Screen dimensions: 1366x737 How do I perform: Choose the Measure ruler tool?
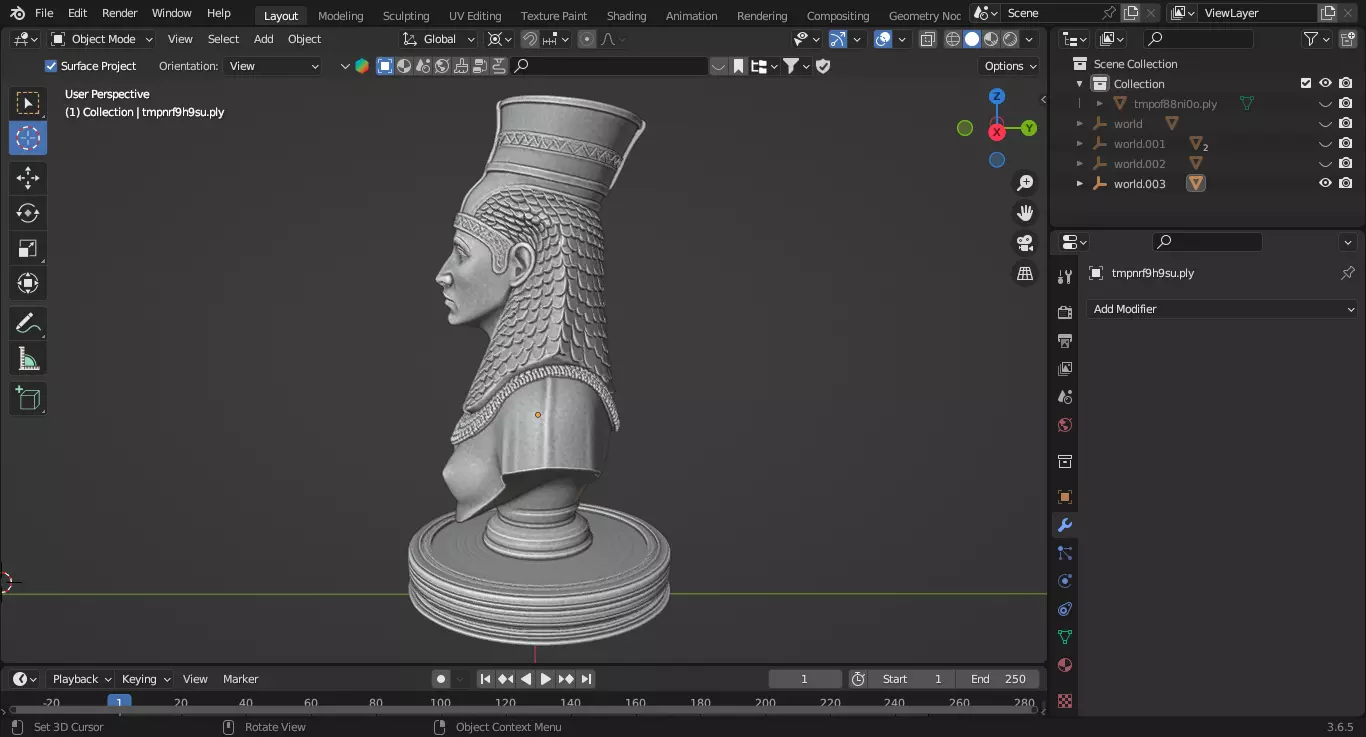coord(28,358)
